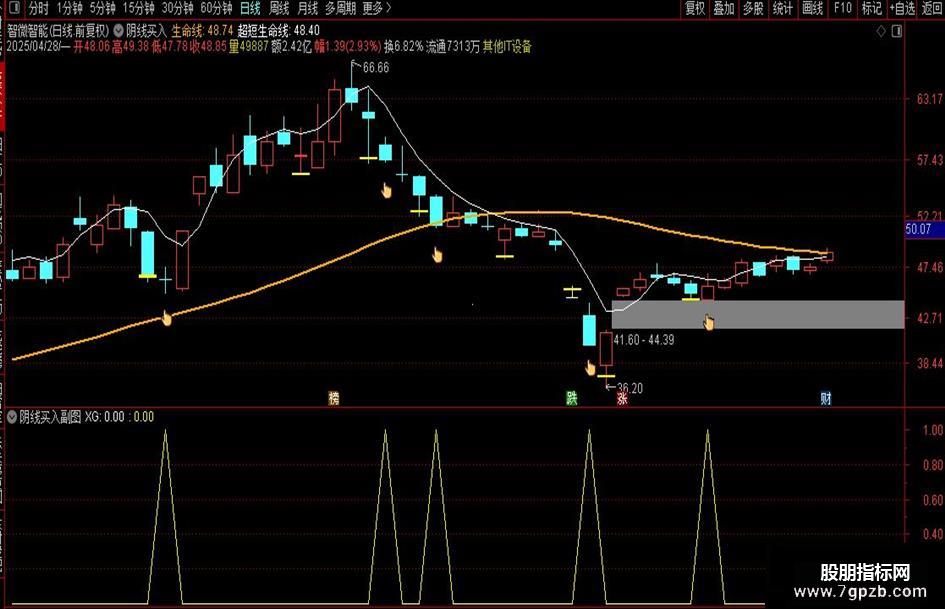Screen dimensions: 945x609
Task: Select the 15分钟 period tab
Action: (138, 8)
